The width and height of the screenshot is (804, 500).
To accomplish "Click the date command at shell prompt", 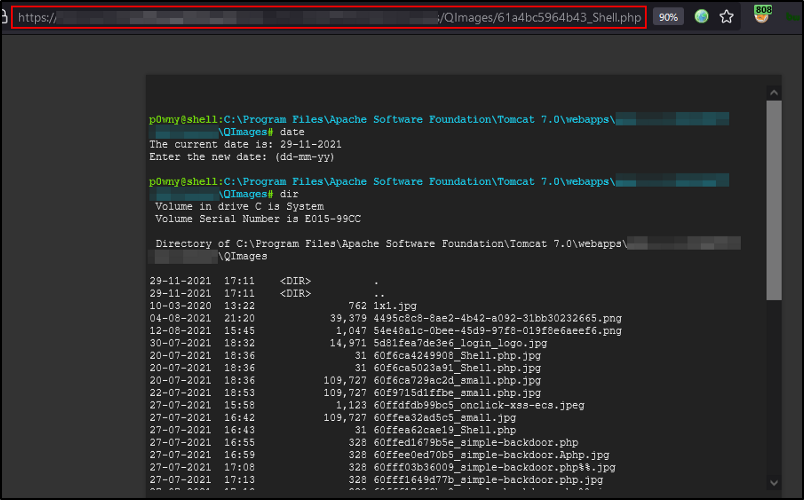I will coord(292,132).
